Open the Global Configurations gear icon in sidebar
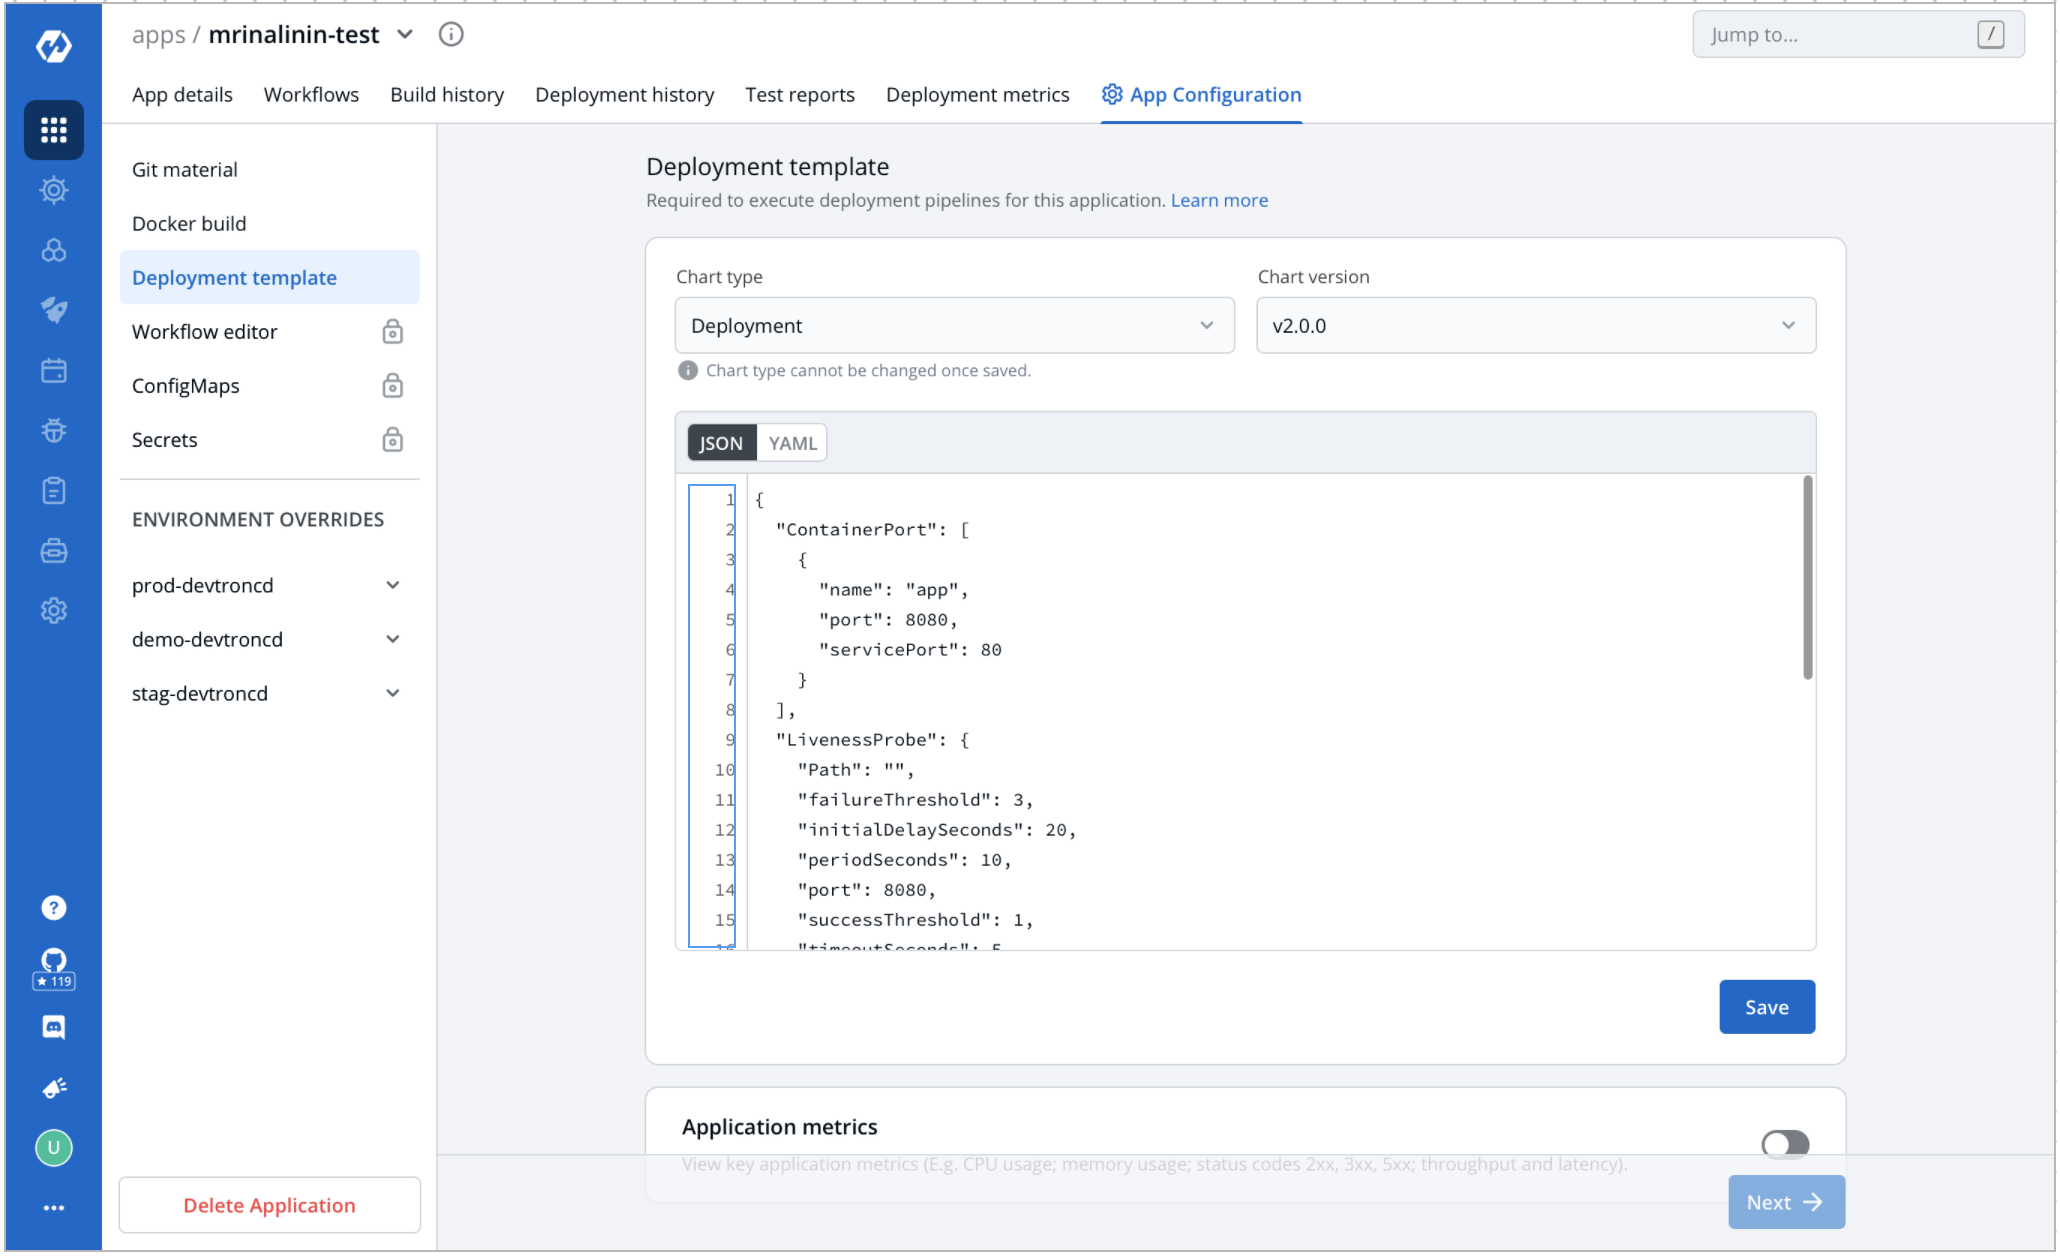 click(x=53, y=610)
